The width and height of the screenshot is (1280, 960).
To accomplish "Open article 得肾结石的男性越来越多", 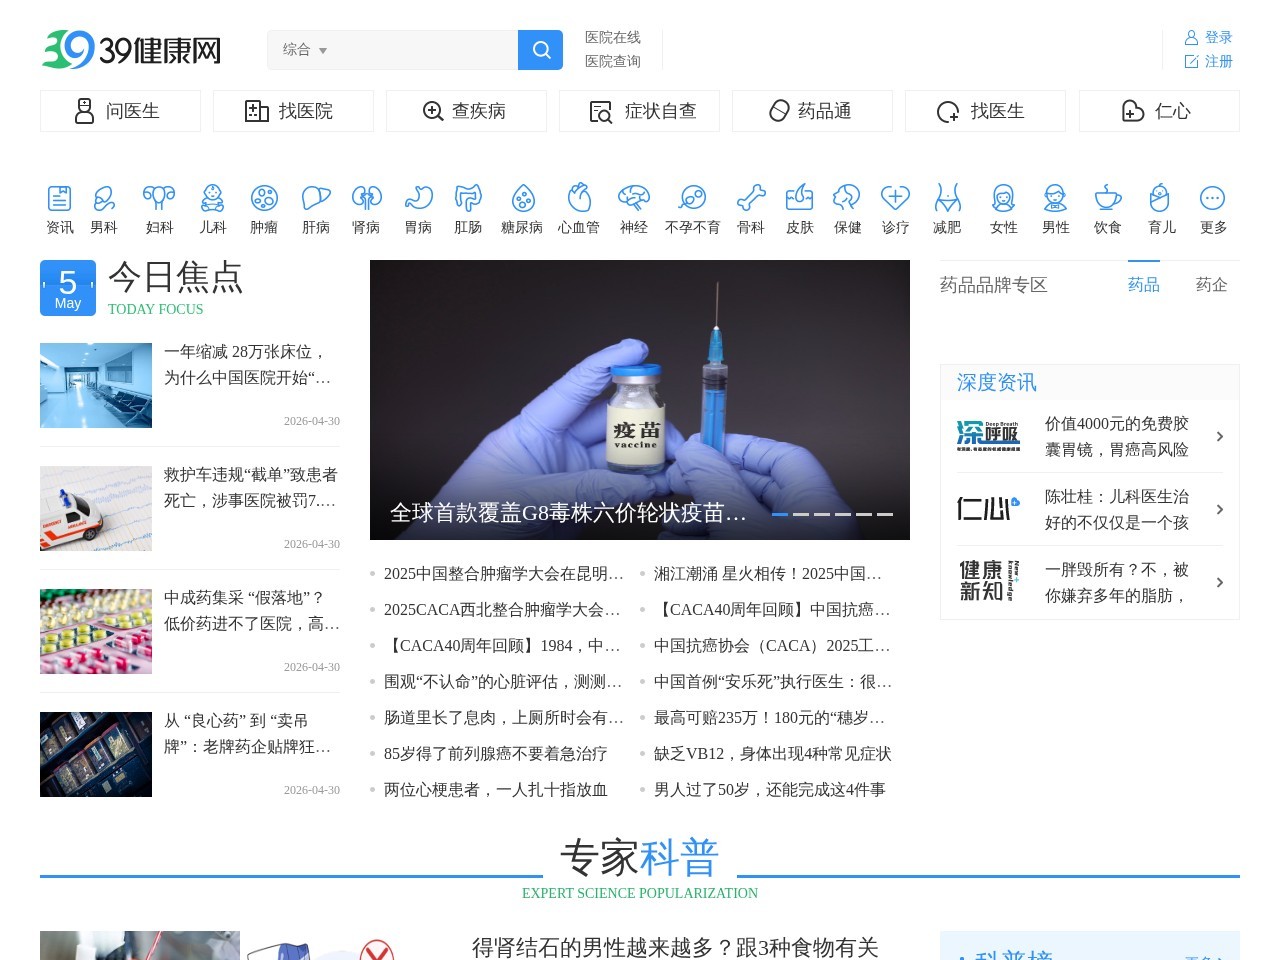I will coord(675,947).
